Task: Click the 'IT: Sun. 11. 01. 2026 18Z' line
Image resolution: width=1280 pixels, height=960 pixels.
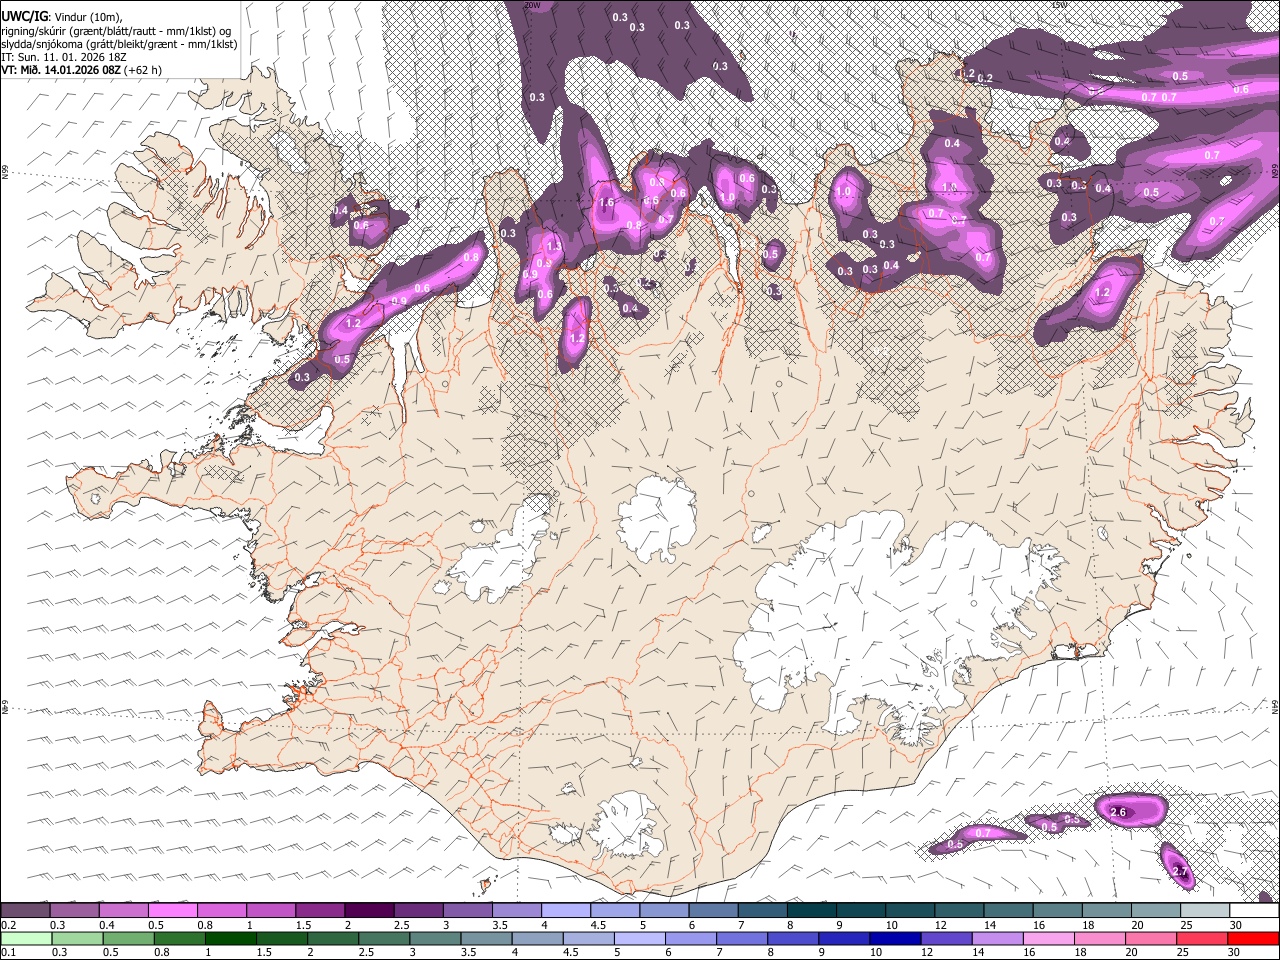Action: [63, 57]
